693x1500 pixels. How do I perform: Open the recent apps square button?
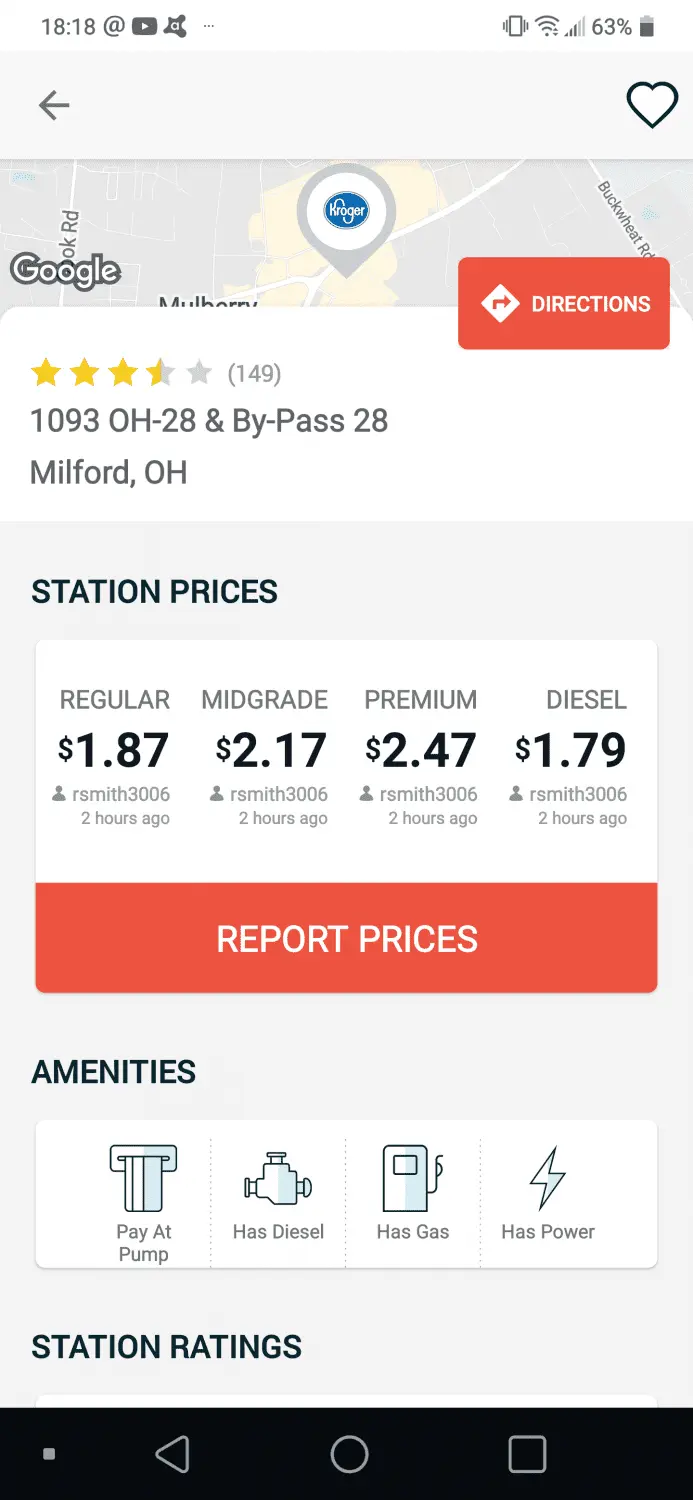(x=527, y=1454)
